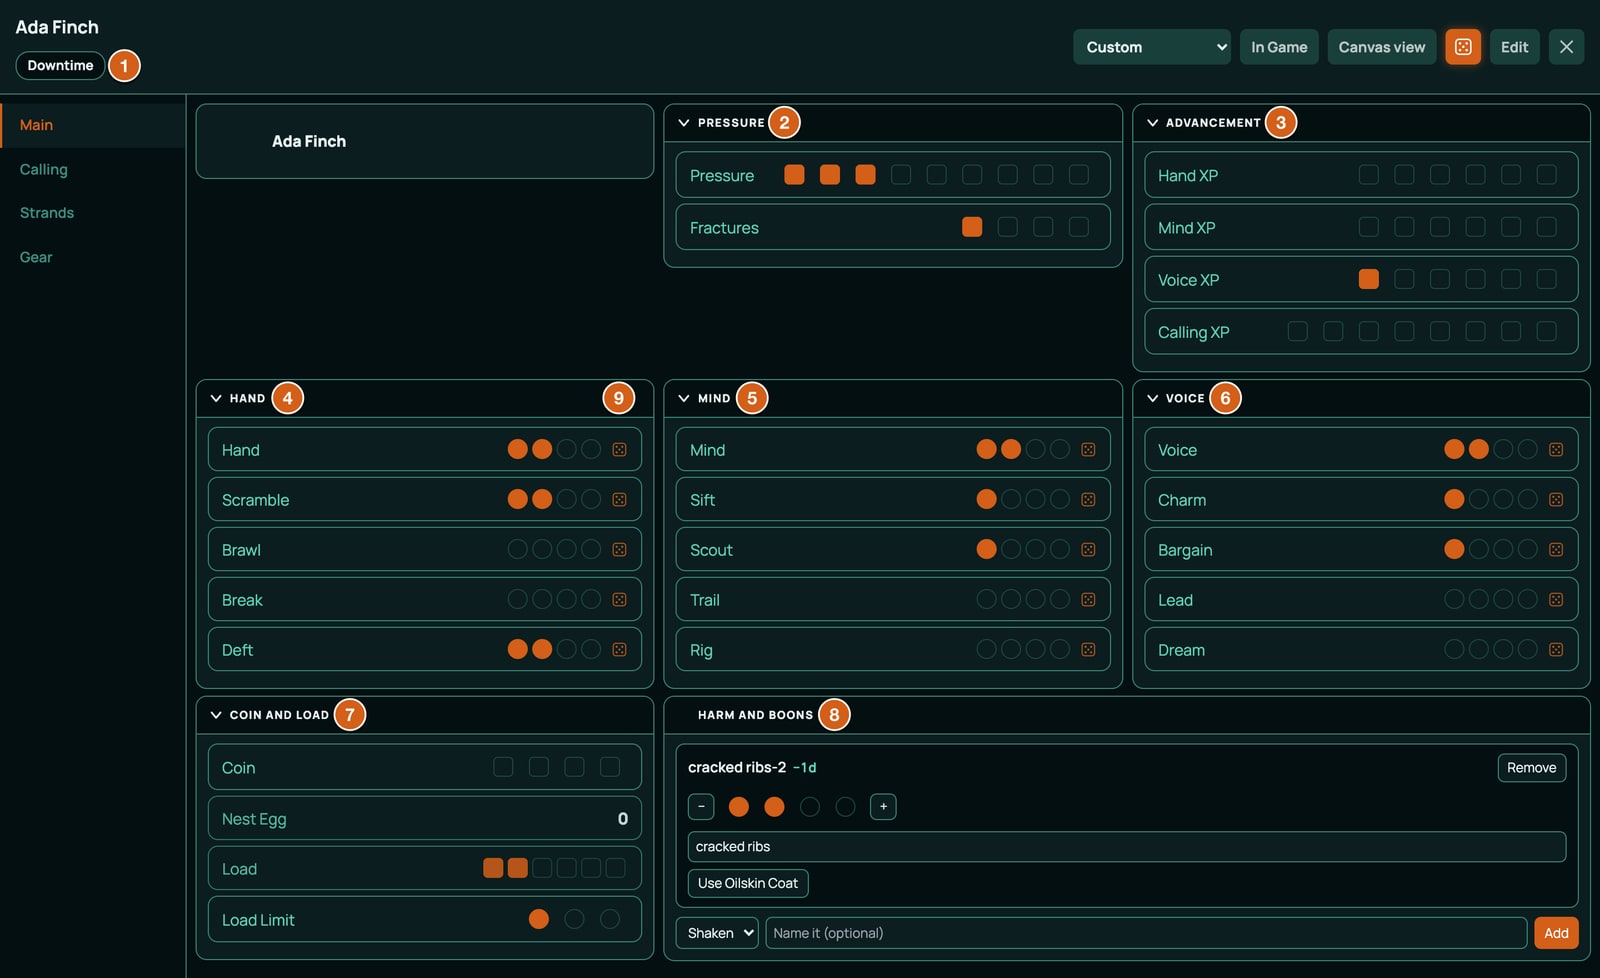Viewport: 1600px width, 978px height.
Task: Roll dice for Trail
Action: tap(1088, 600)
